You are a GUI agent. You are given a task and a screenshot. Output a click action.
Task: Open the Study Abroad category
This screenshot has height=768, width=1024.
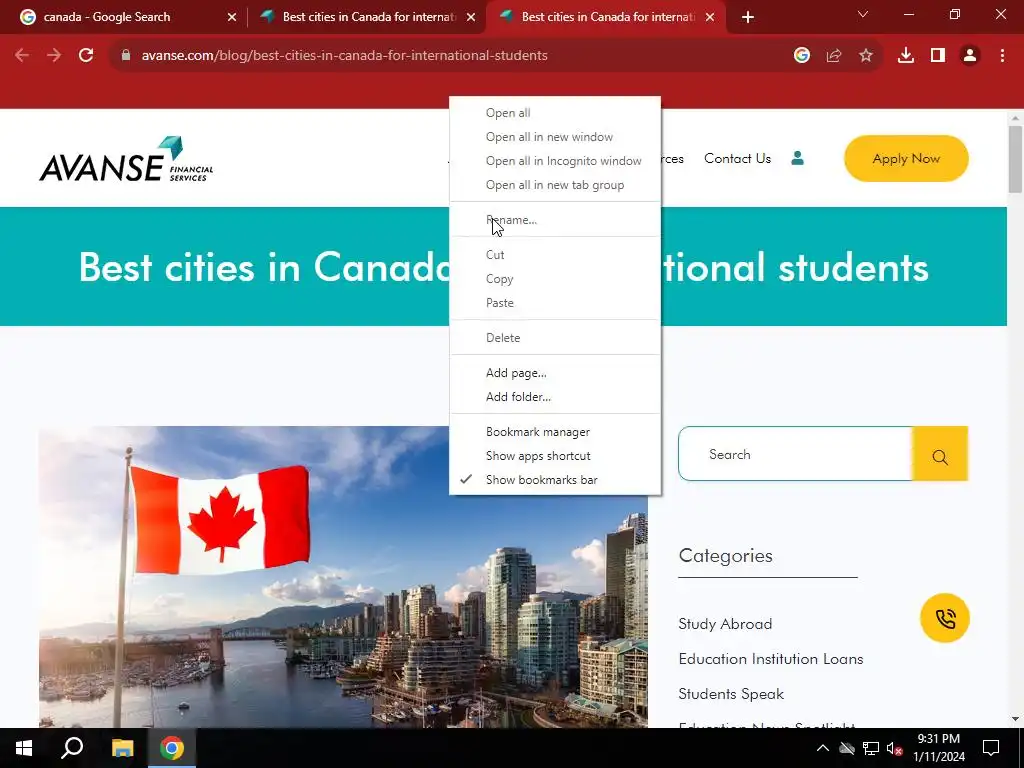tap(725, 624)
